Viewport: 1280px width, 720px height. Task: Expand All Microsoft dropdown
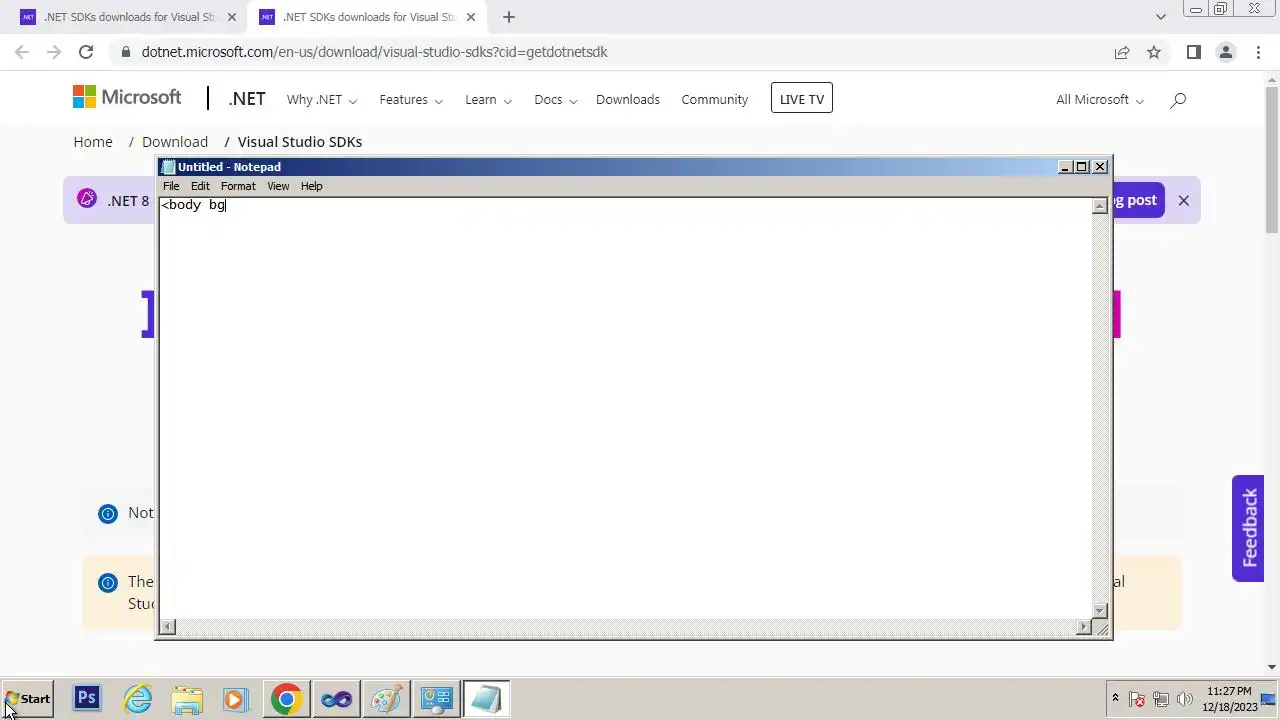[x=1100, y=99]
